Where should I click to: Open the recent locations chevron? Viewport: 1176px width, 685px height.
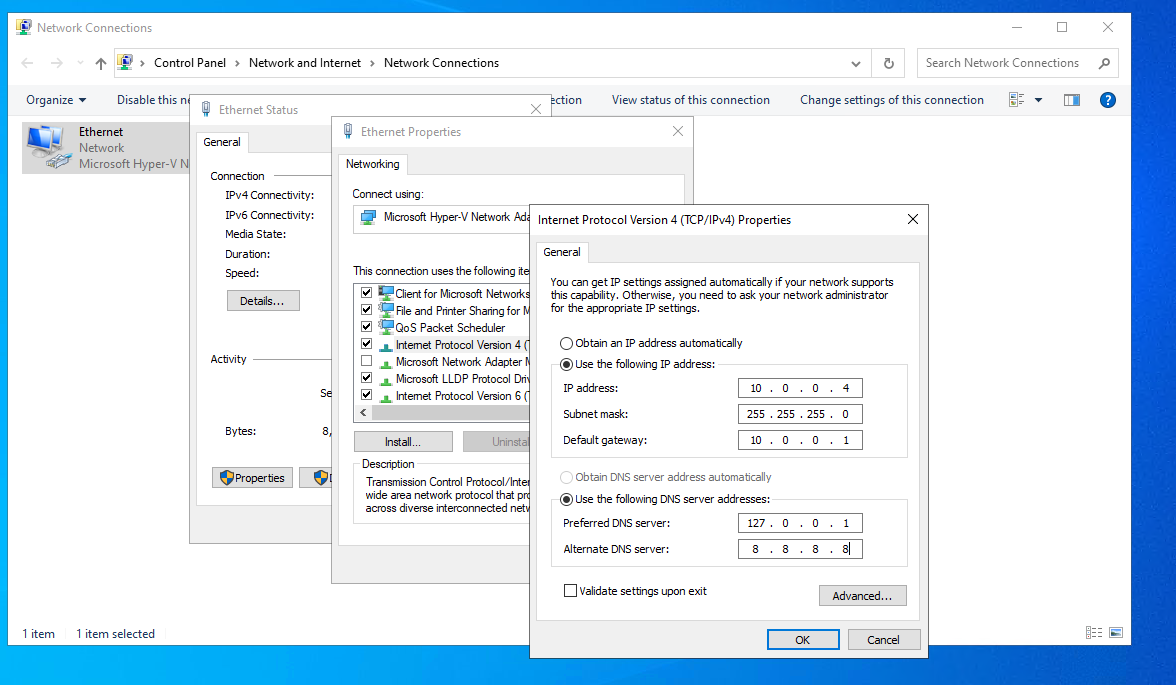(x=80, y=63)
